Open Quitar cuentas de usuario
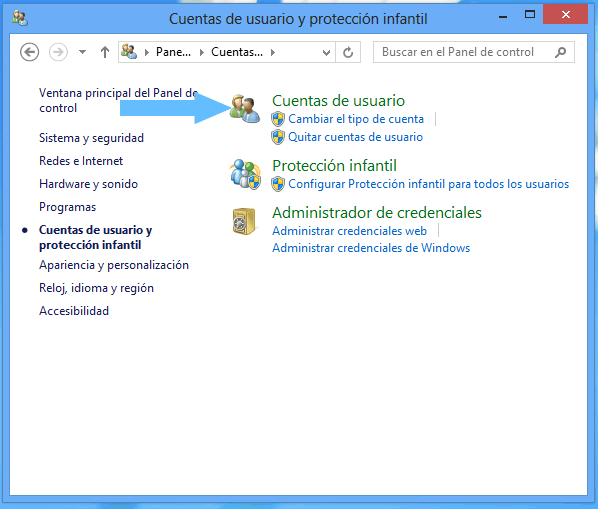The image size is (598, 509). (x=355, y=137)
